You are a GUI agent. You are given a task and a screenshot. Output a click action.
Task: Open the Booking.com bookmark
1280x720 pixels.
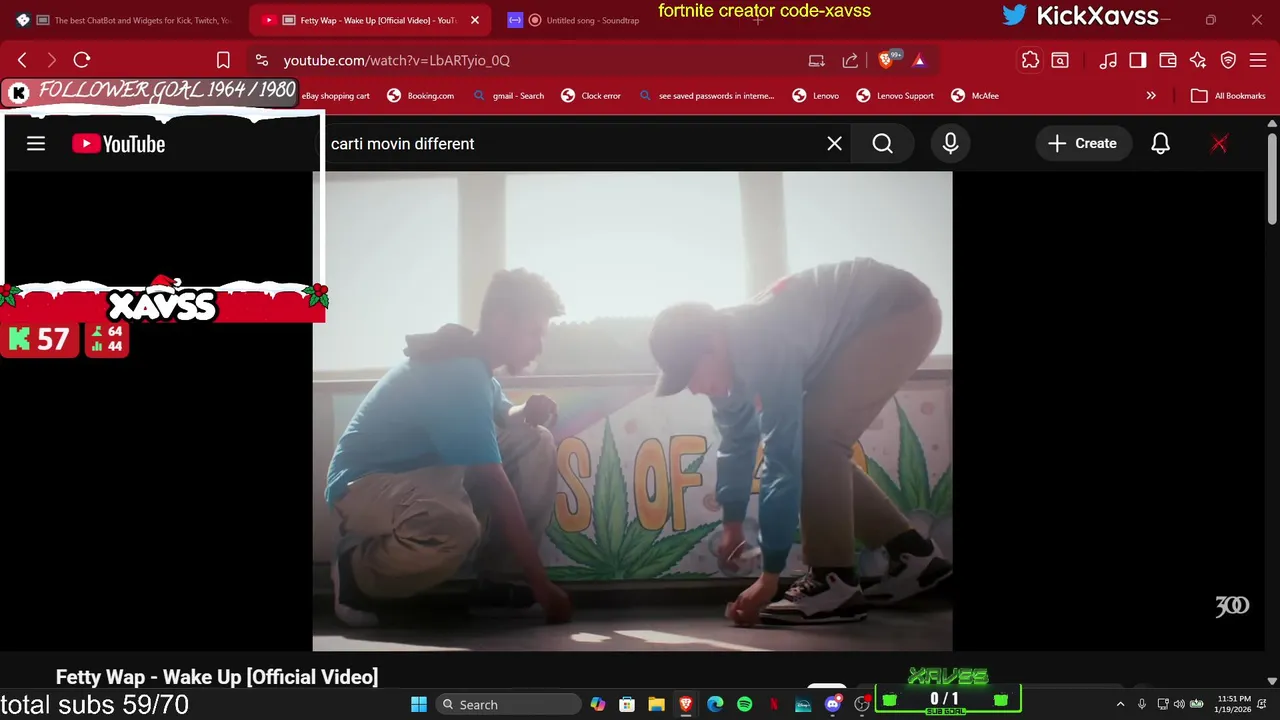tap(421, 96)
